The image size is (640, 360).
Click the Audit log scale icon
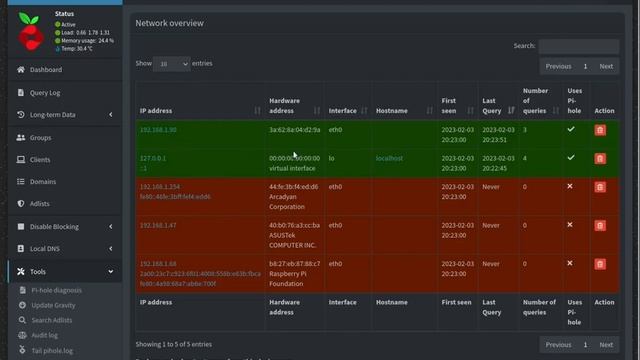click(x=22, y=336)
